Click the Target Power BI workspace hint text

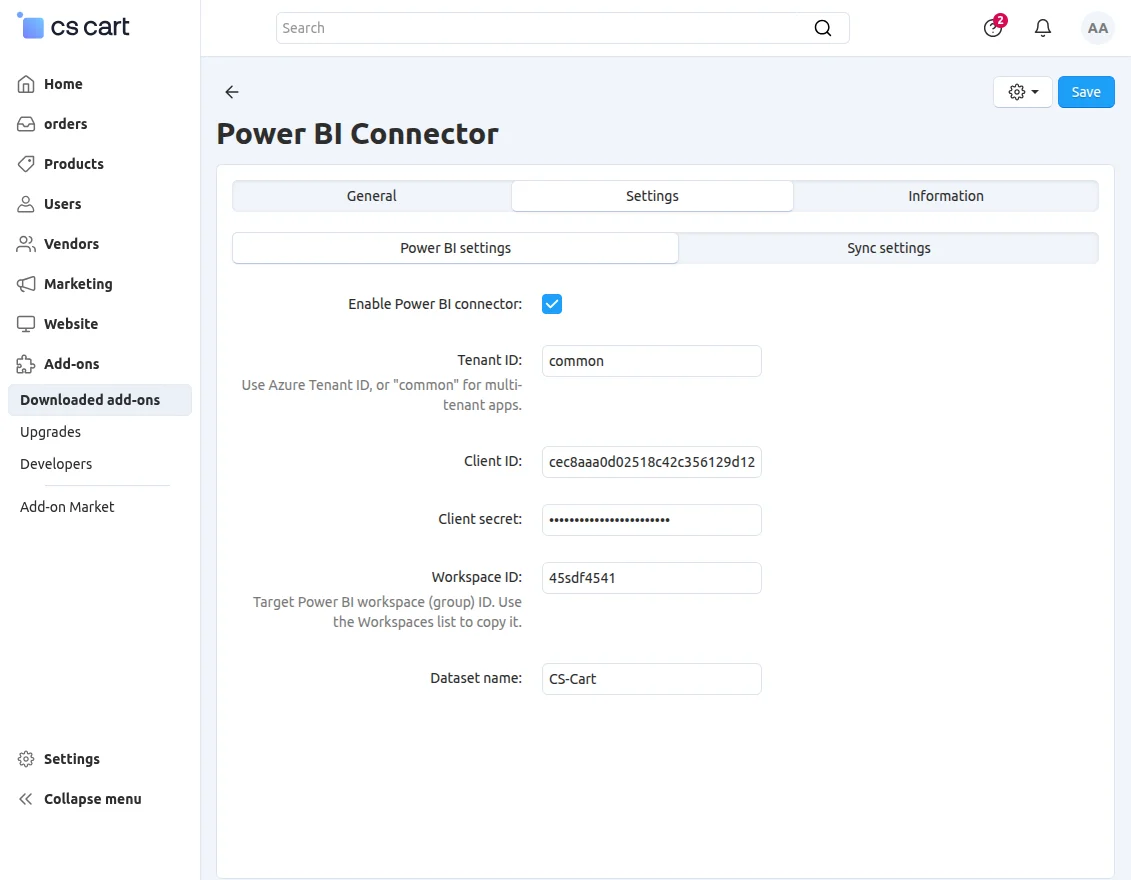tap(387, 612)
